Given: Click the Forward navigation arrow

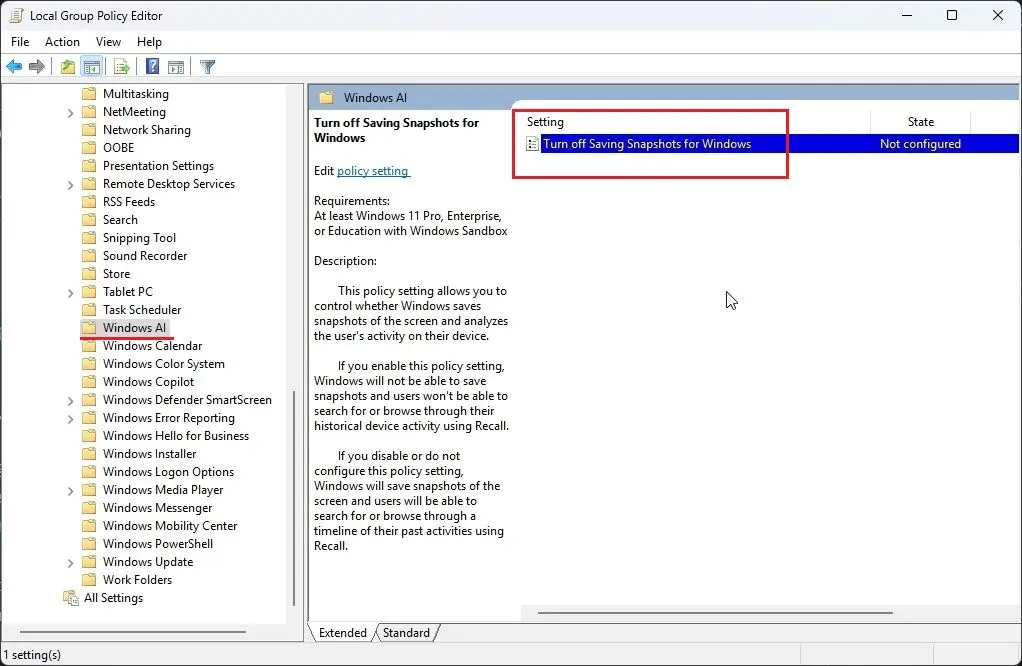Looking at the screenshot, I should pyautogui.click(x=38, y=66).
